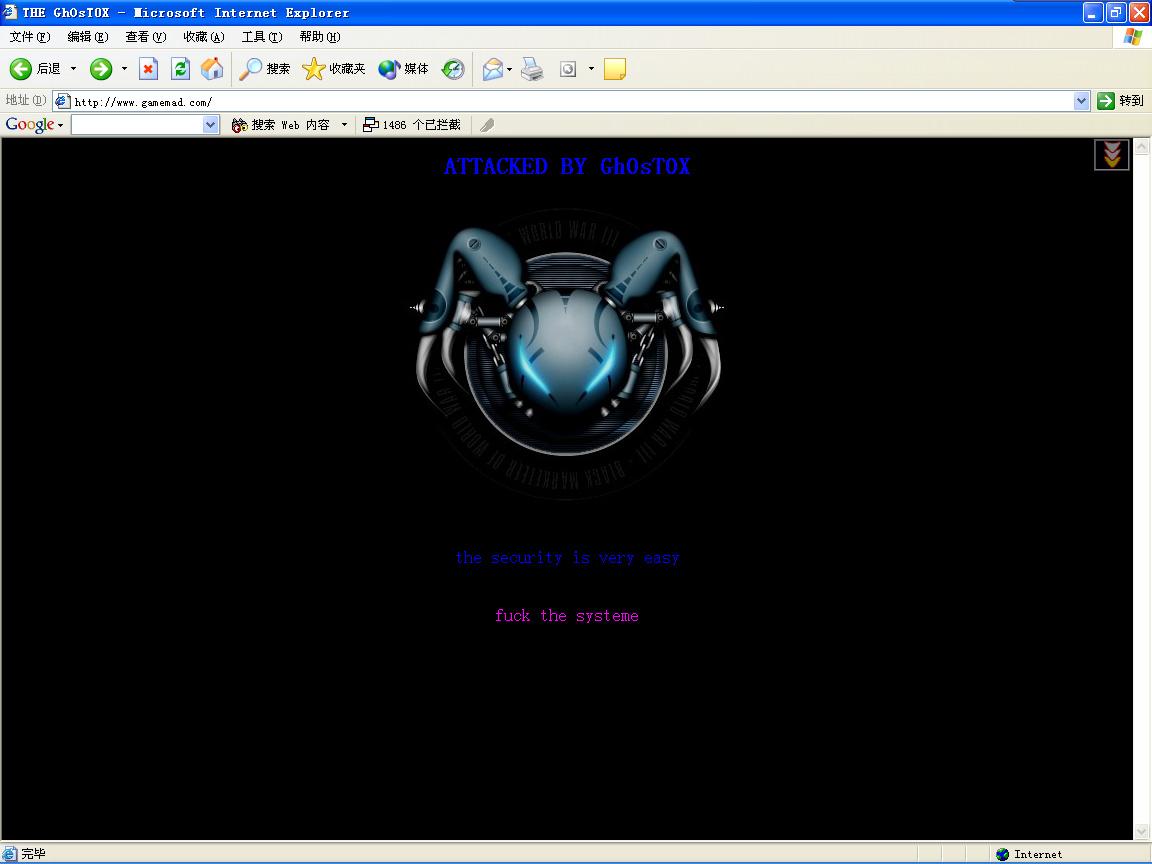Open the Search Web options dropdown arrow
Viewport: 1152px width, 864px height.
coord(344,125)
